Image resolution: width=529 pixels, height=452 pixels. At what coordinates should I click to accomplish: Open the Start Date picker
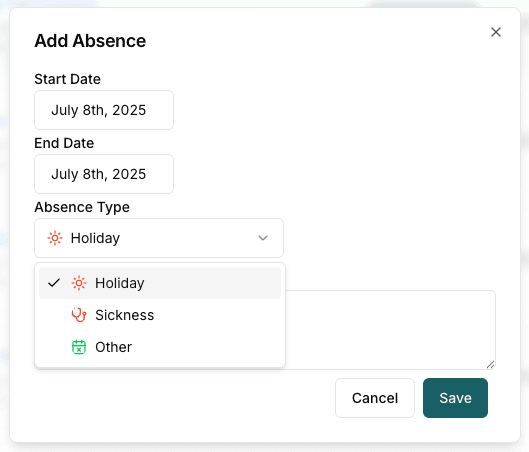click(x=104, y=110)
